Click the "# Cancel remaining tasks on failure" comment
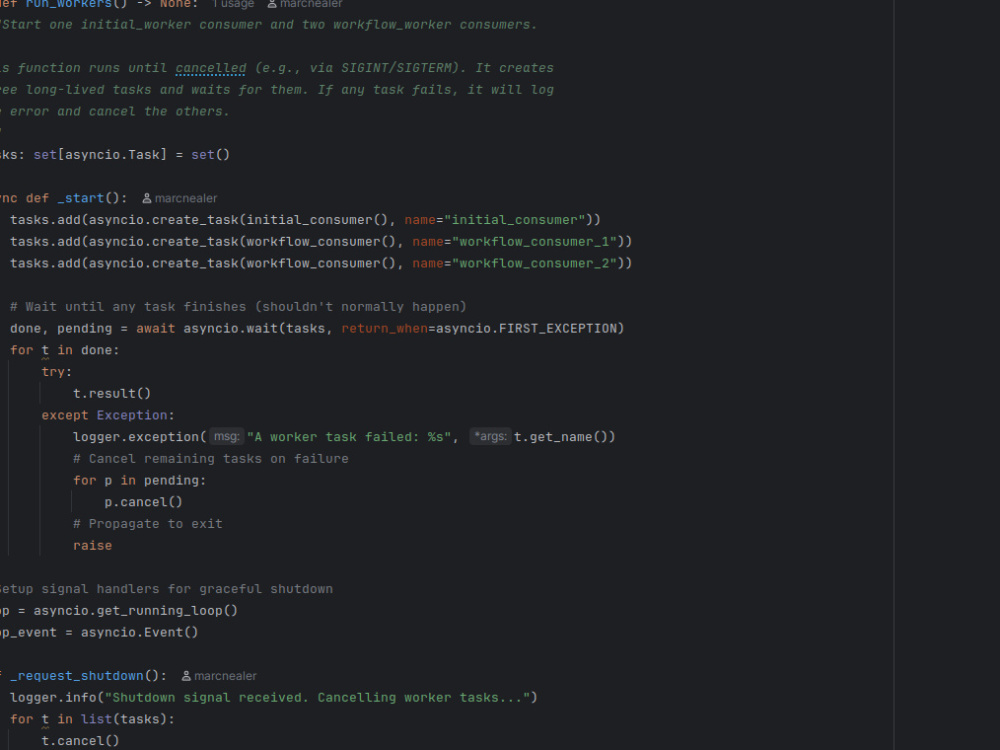This screenshot has height=750, width=1000. [210, 459]
